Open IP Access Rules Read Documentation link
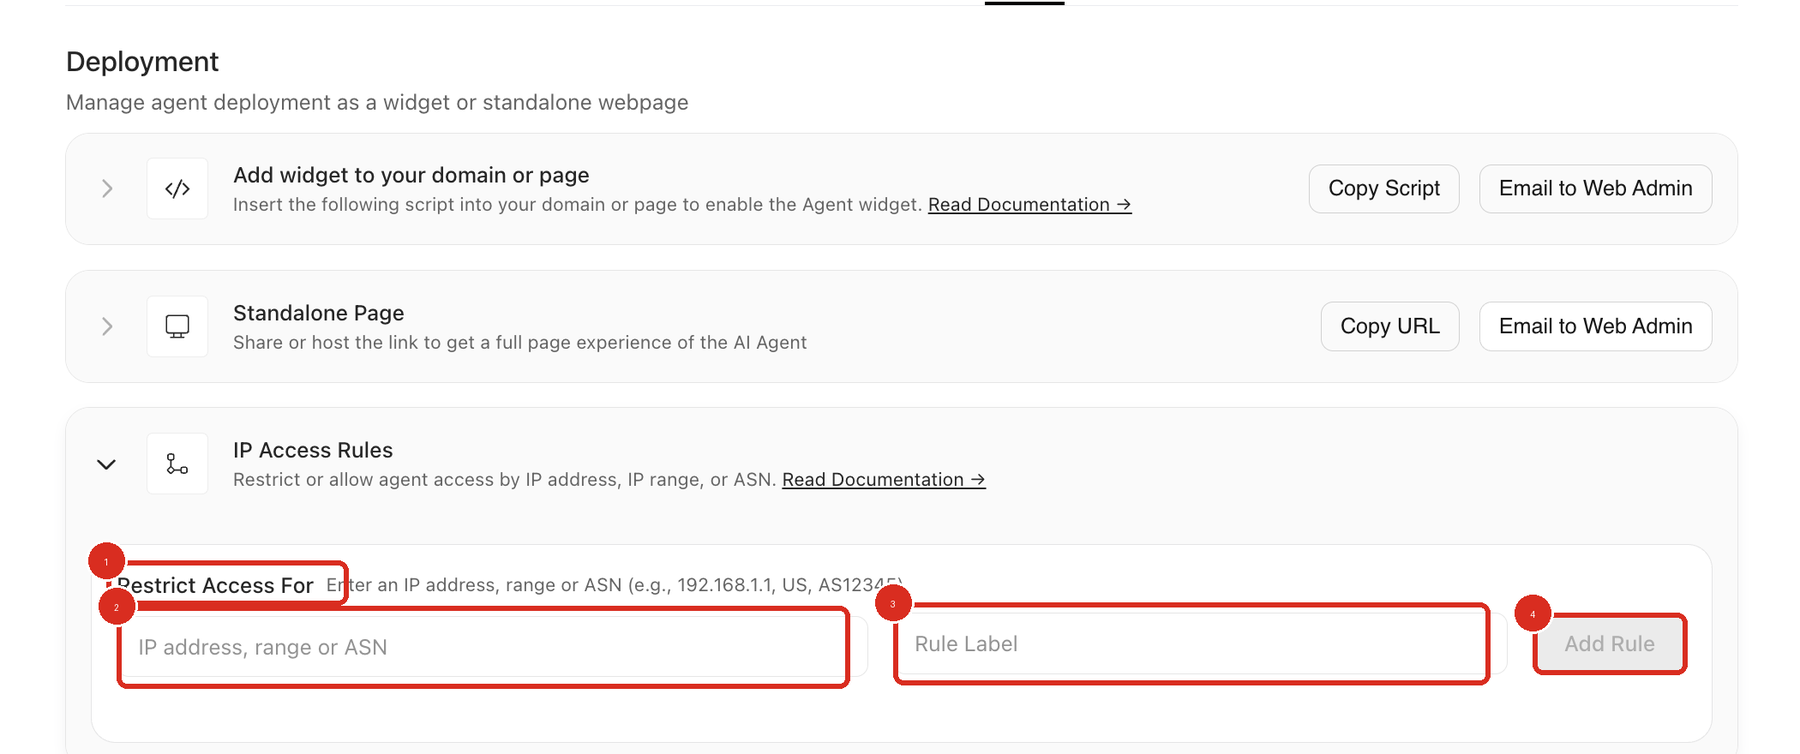1800x754 pixels. pyautogui.click(x=883, y=480)
